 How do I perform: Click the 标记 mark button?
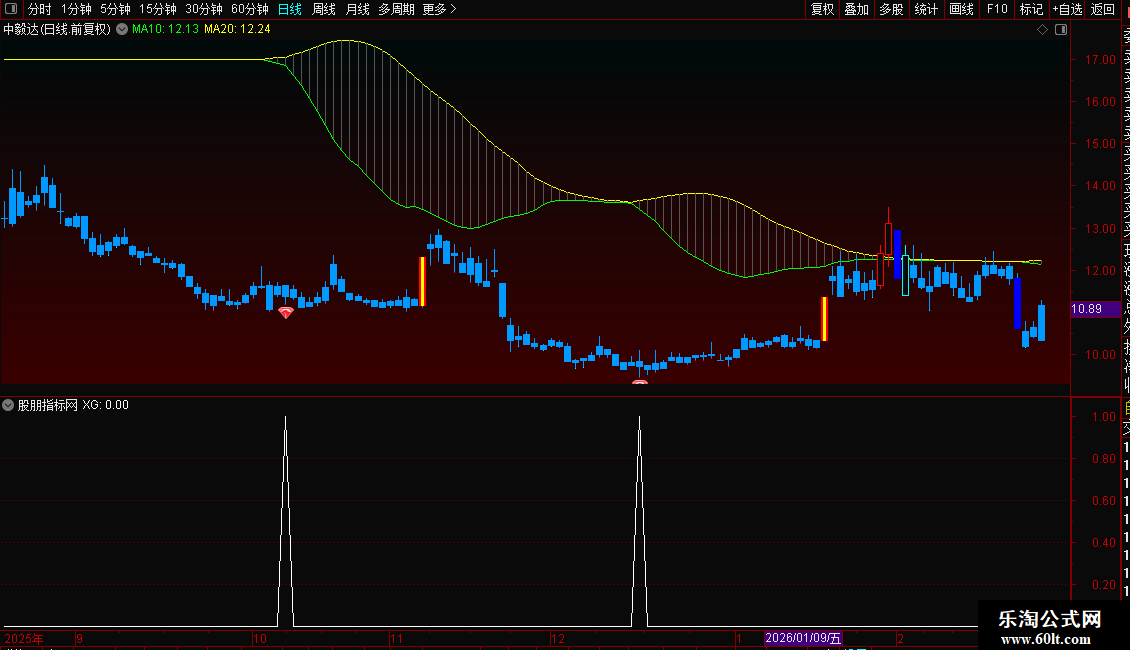(x=1031, y=9)
